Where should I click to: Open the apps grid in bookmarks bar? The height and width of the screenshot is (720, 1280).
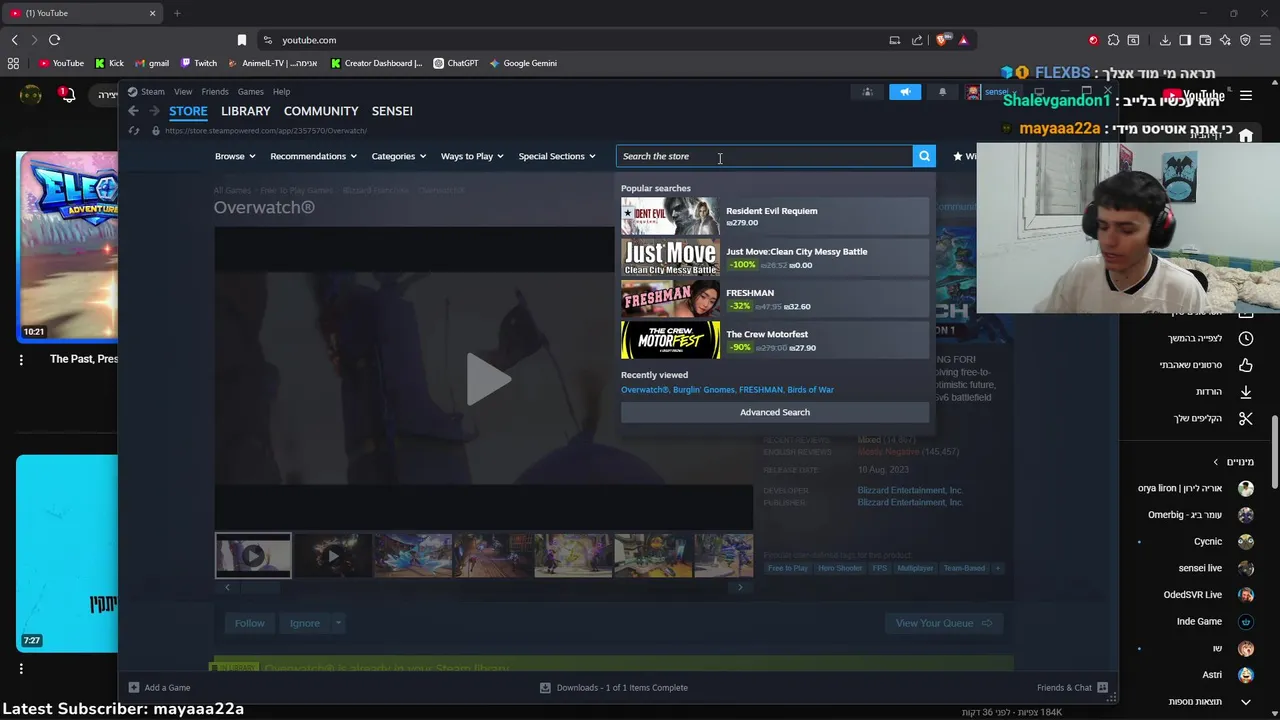coord(13,63)
